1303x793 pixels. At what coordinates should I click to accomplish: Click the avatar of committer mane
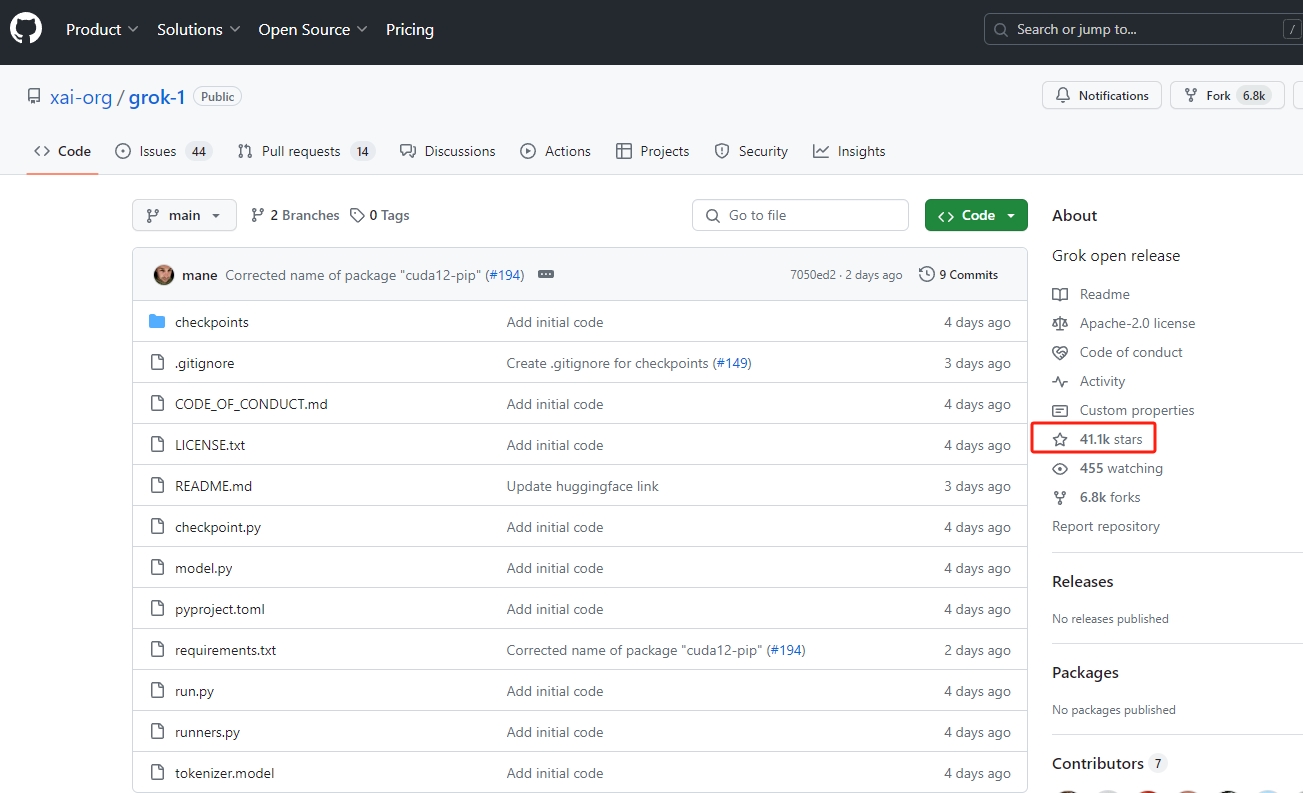coord(164,275)
